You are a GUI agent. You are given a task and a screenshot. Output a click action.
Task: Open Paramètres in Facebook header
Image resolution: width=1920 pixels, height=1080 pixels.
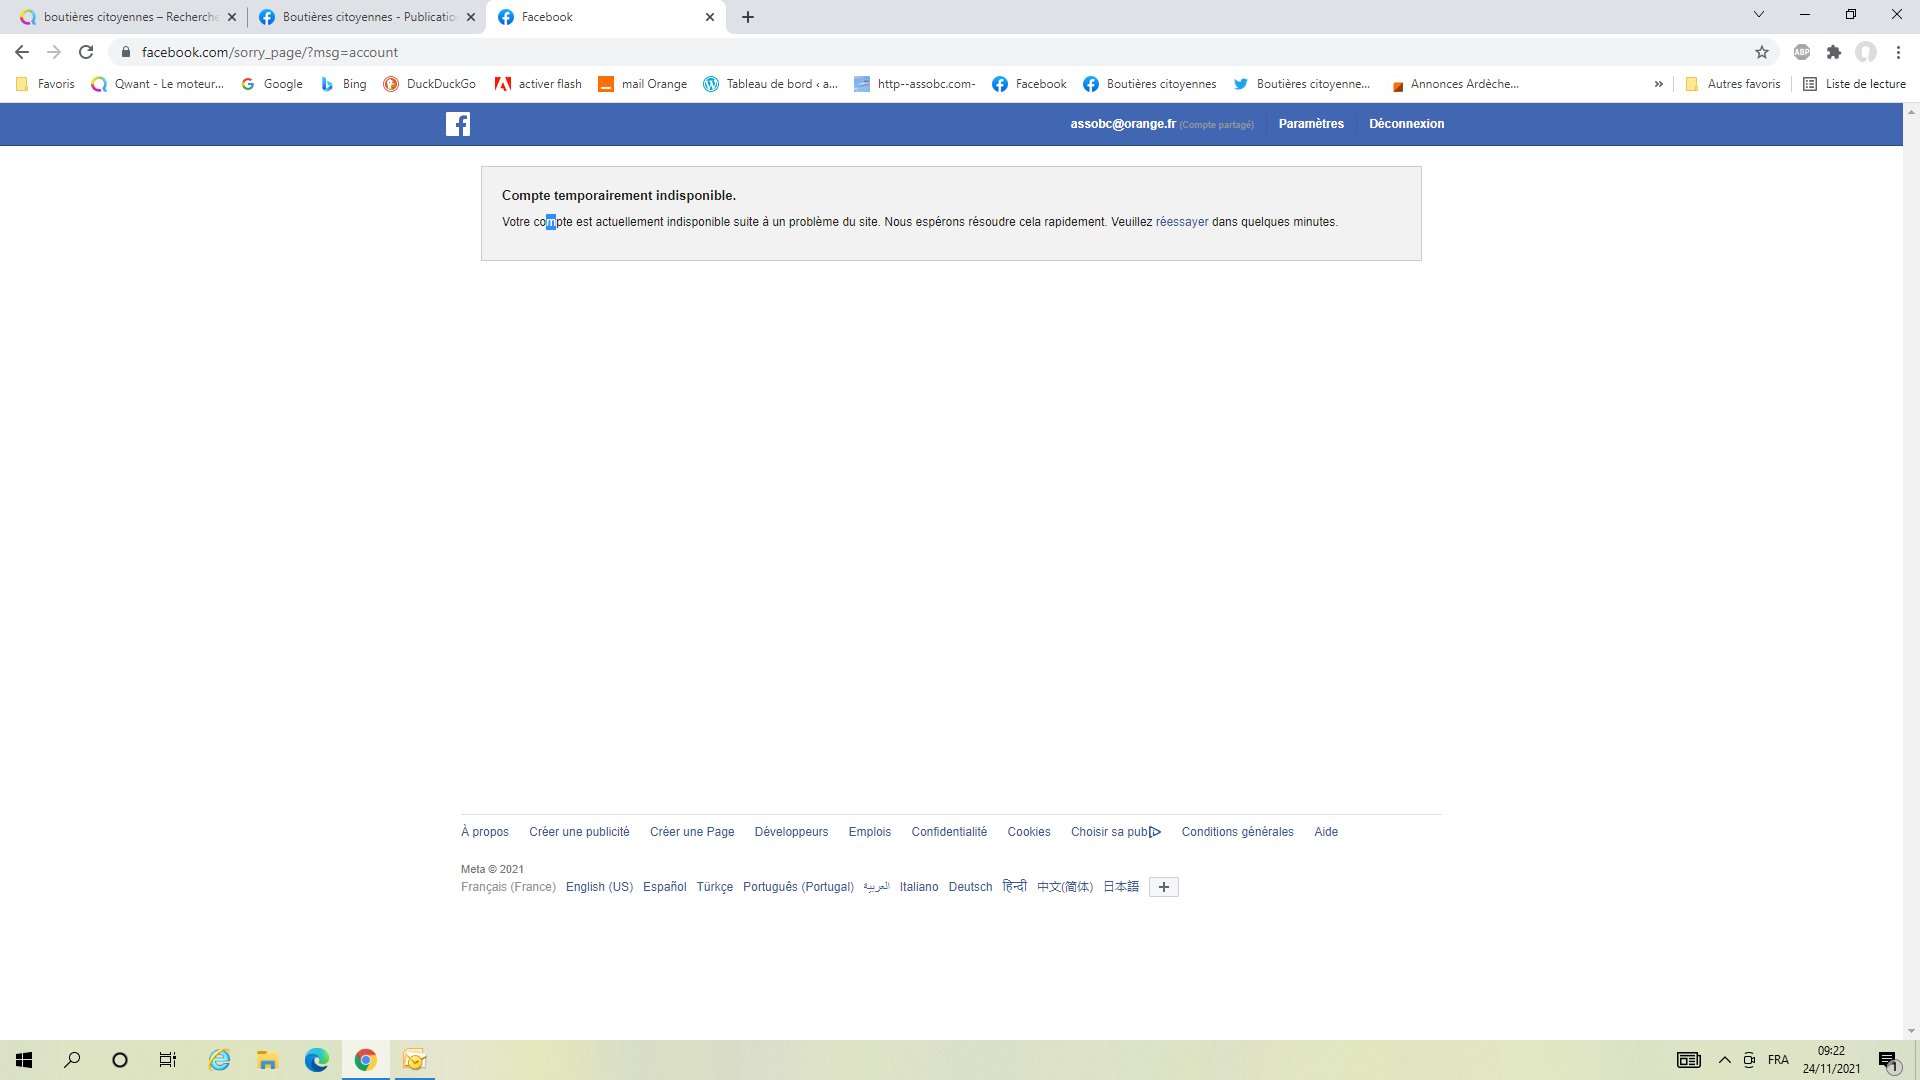click(x=1311, y=124)
